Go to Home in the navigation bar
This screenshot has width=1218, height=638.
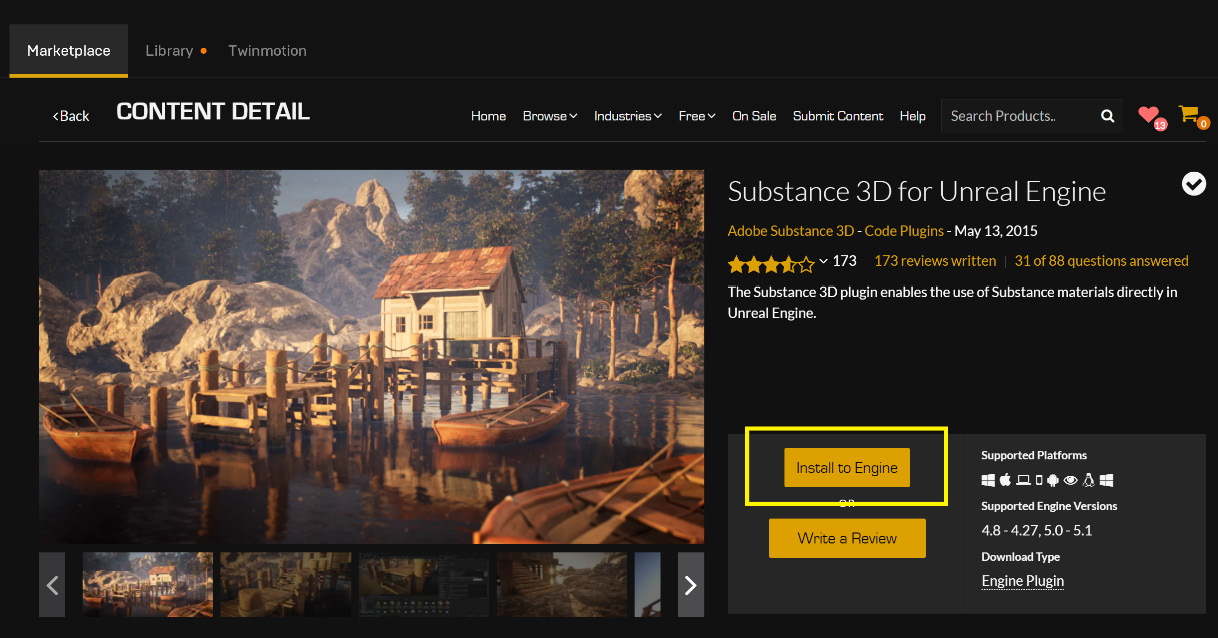(488, 116)
